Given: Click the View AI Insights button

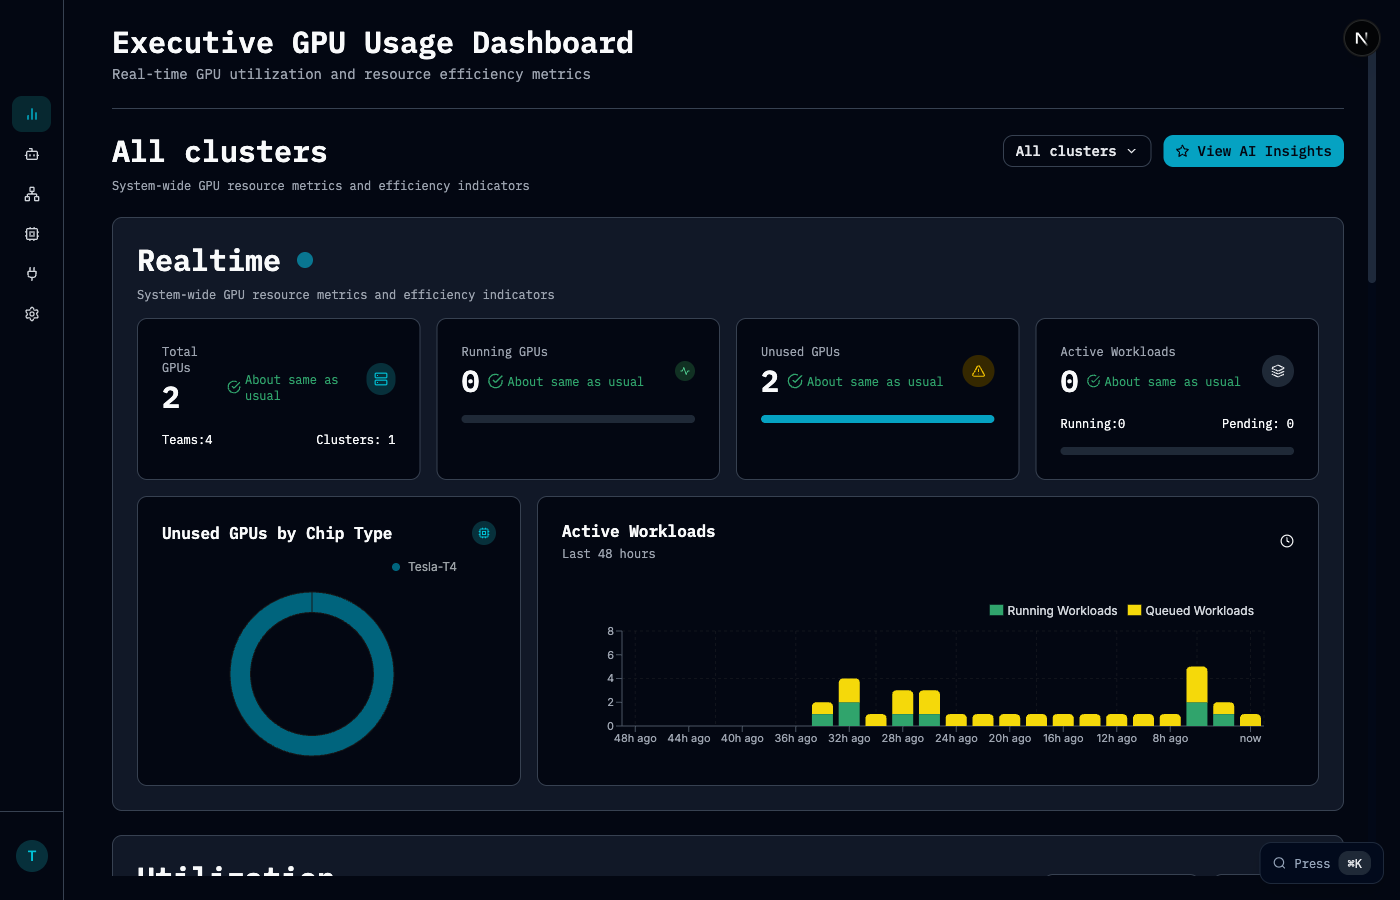Looking at the screenshot, I should point(1253,151).
